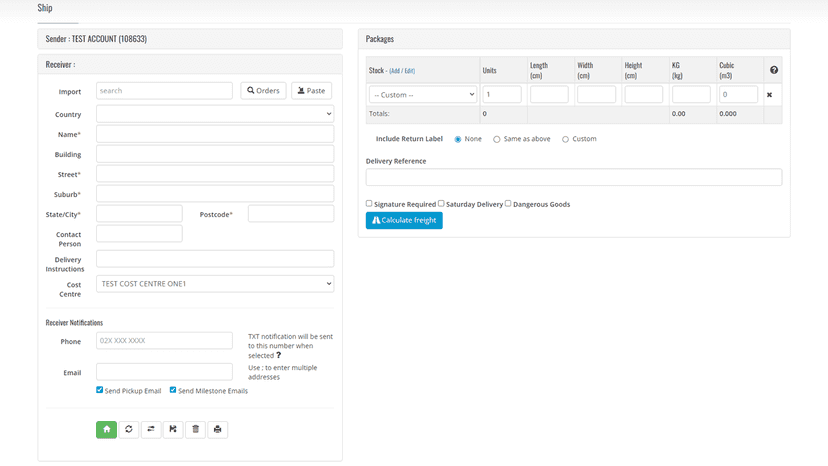Click the Receiver Notifications heading

[x=74, y=322]
